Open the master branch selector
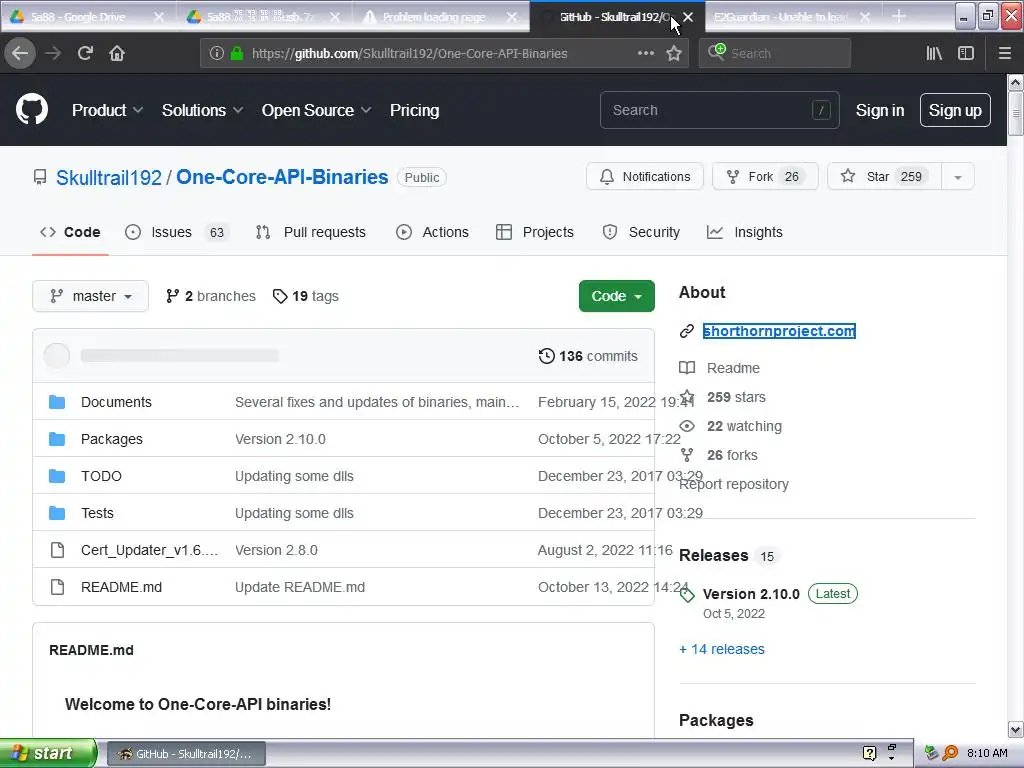Viewport: 1024px width, 768px height. tap(91, 296)
